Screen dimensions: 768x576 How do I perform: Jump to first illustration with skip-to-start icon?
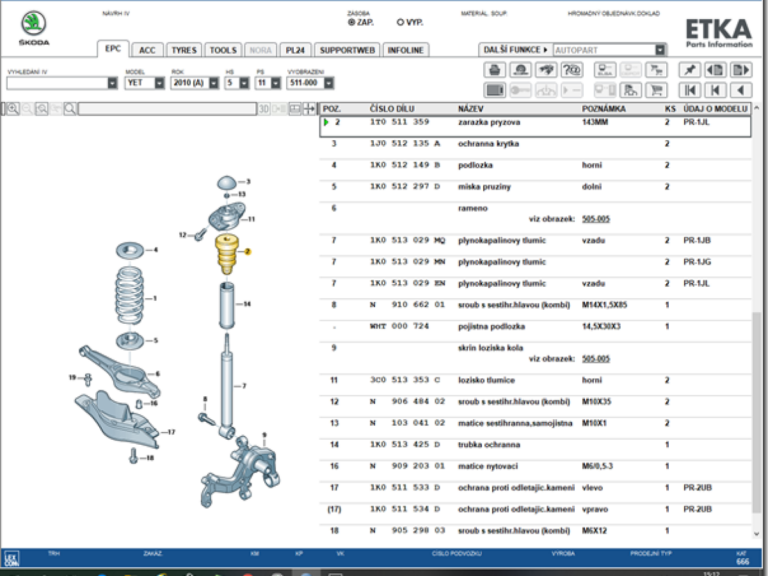pos(689,90)
